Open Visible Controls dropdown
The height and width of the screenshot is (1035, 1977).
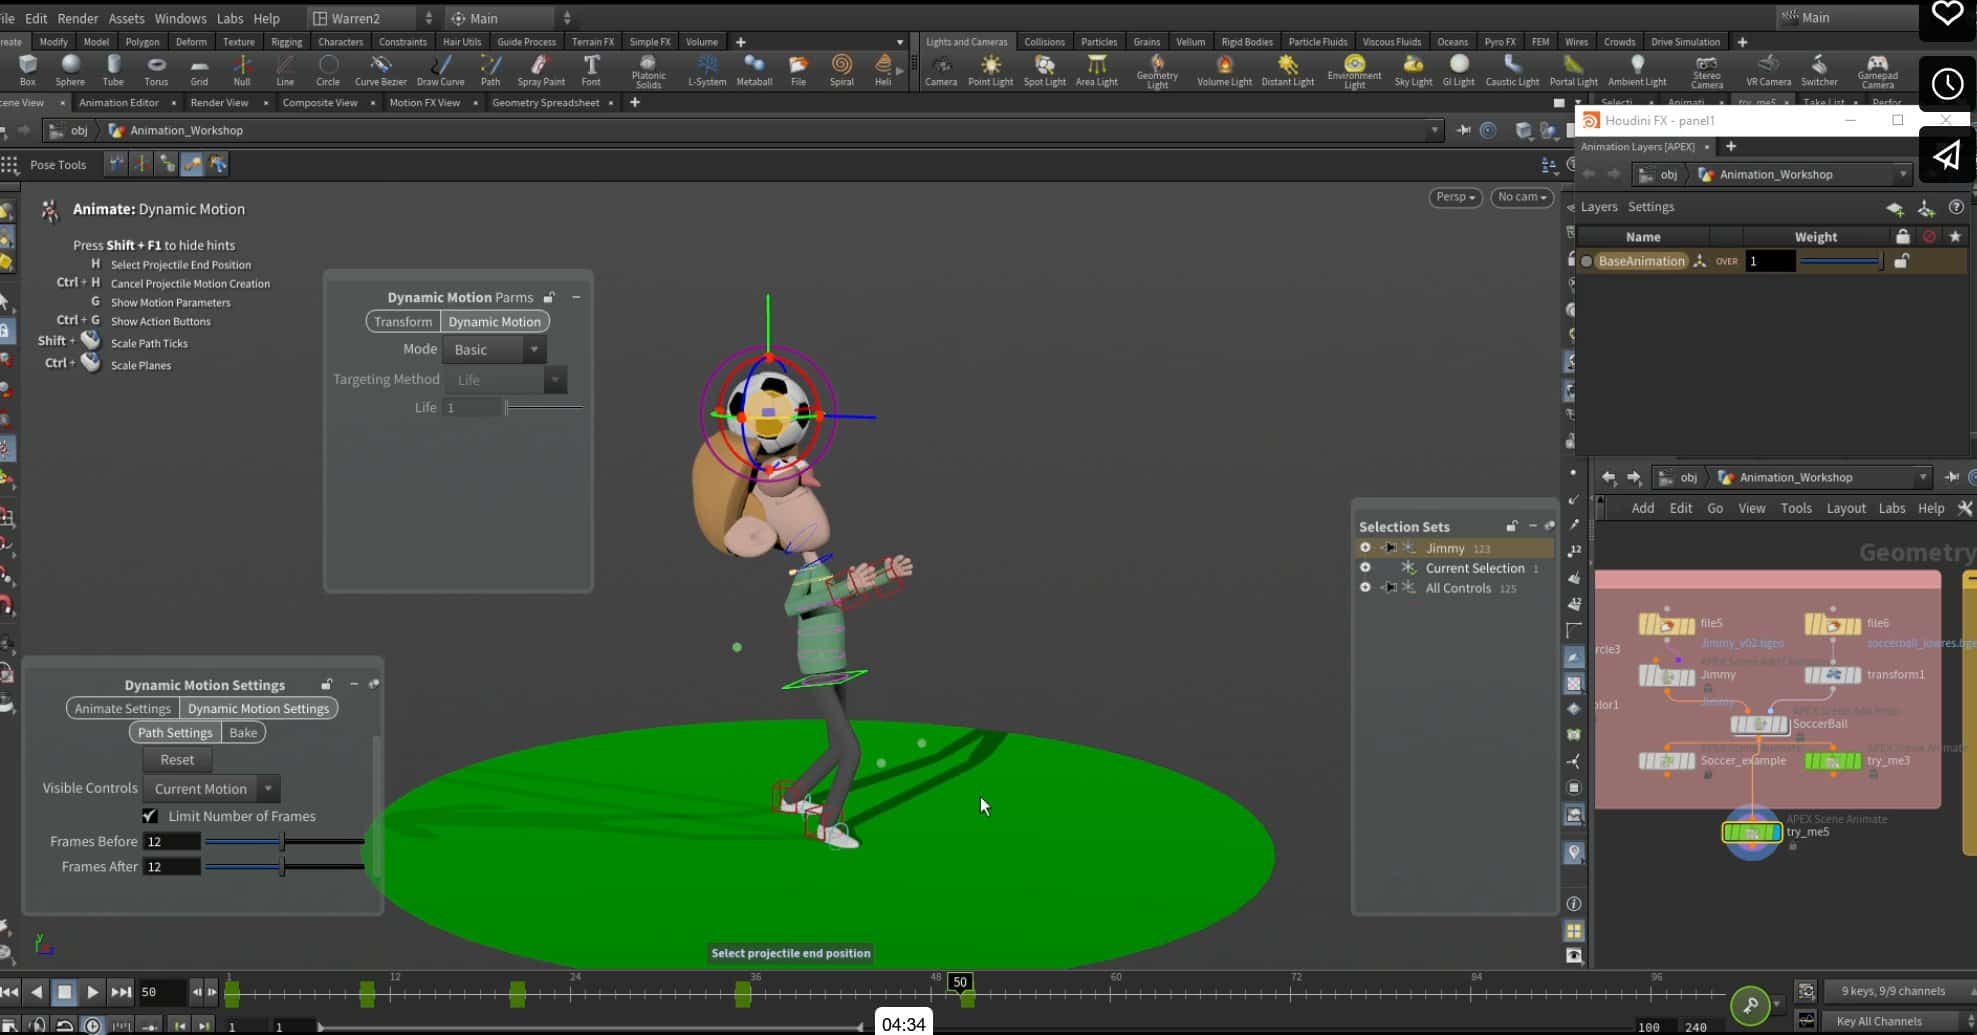click(211, 789)
